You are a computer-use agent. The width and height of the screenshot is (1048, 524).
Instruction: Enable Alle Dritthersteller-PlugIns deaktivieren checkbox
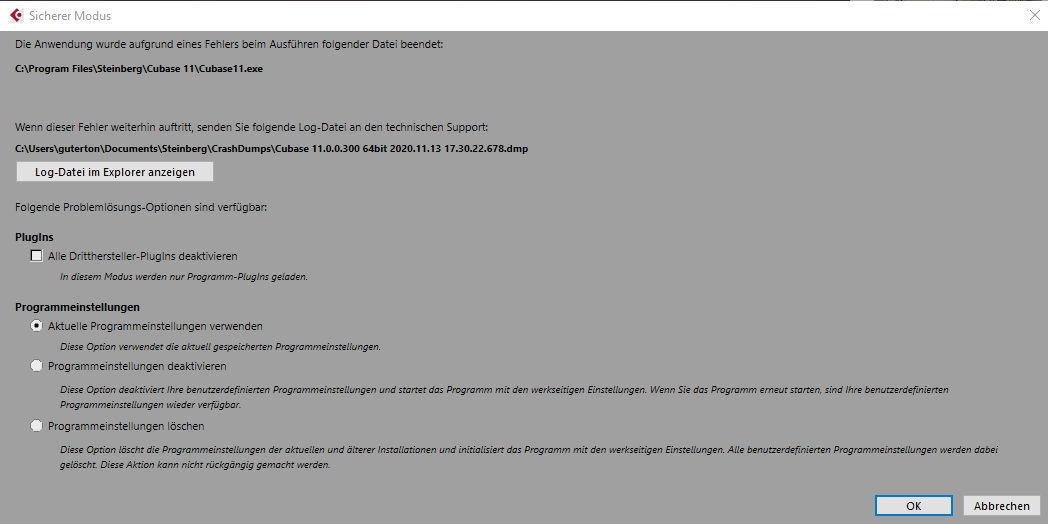(x=37, y=256)
